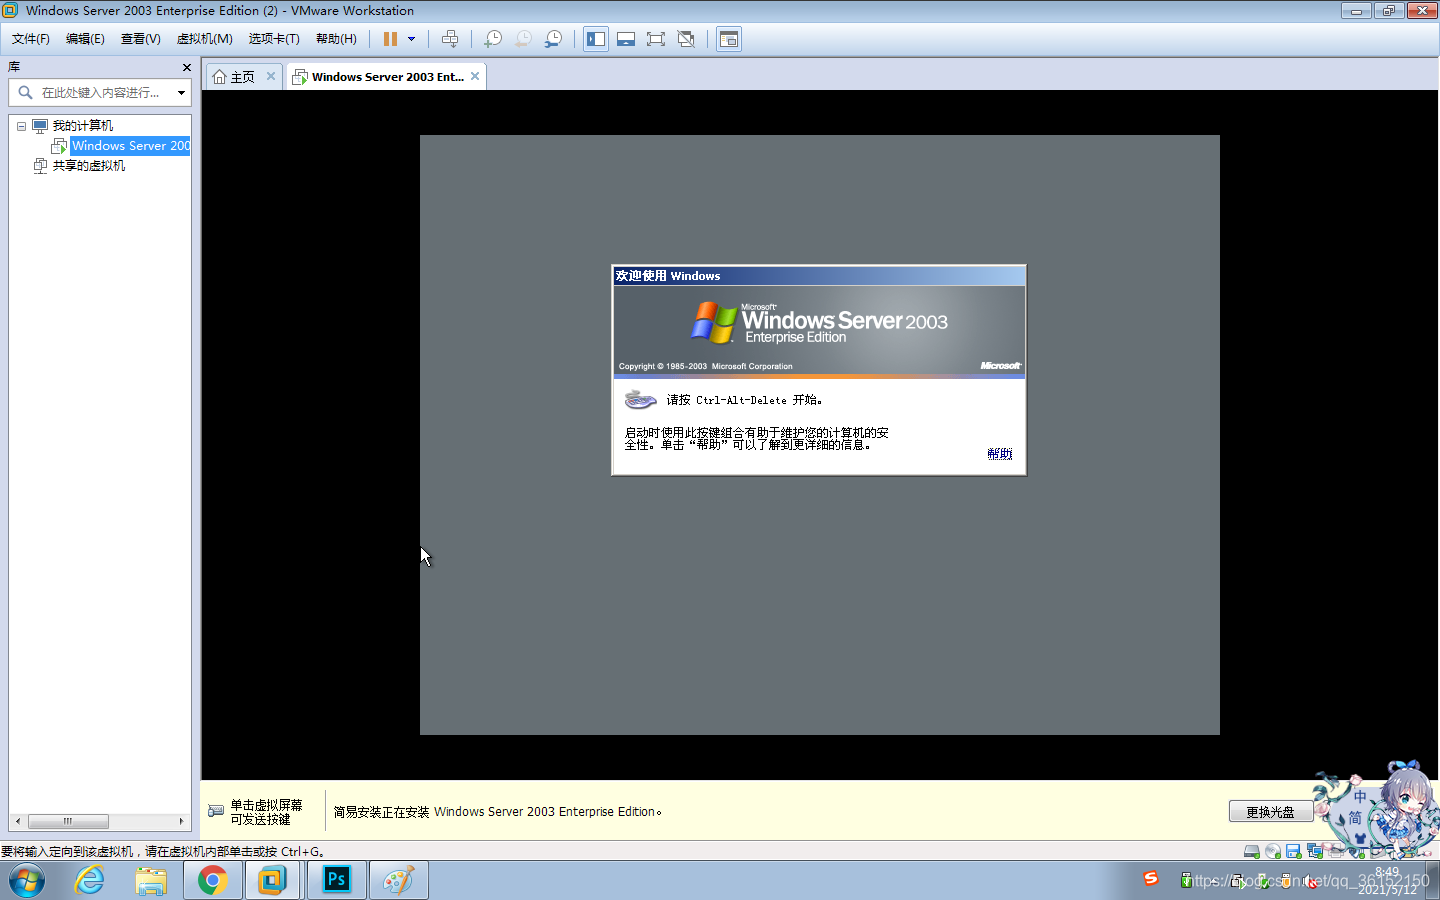Image resolution: width=1440 pixels, height=900 pixels.
Task: Open Windows Explorer from the taskbar
Action: tap(151, 881)
